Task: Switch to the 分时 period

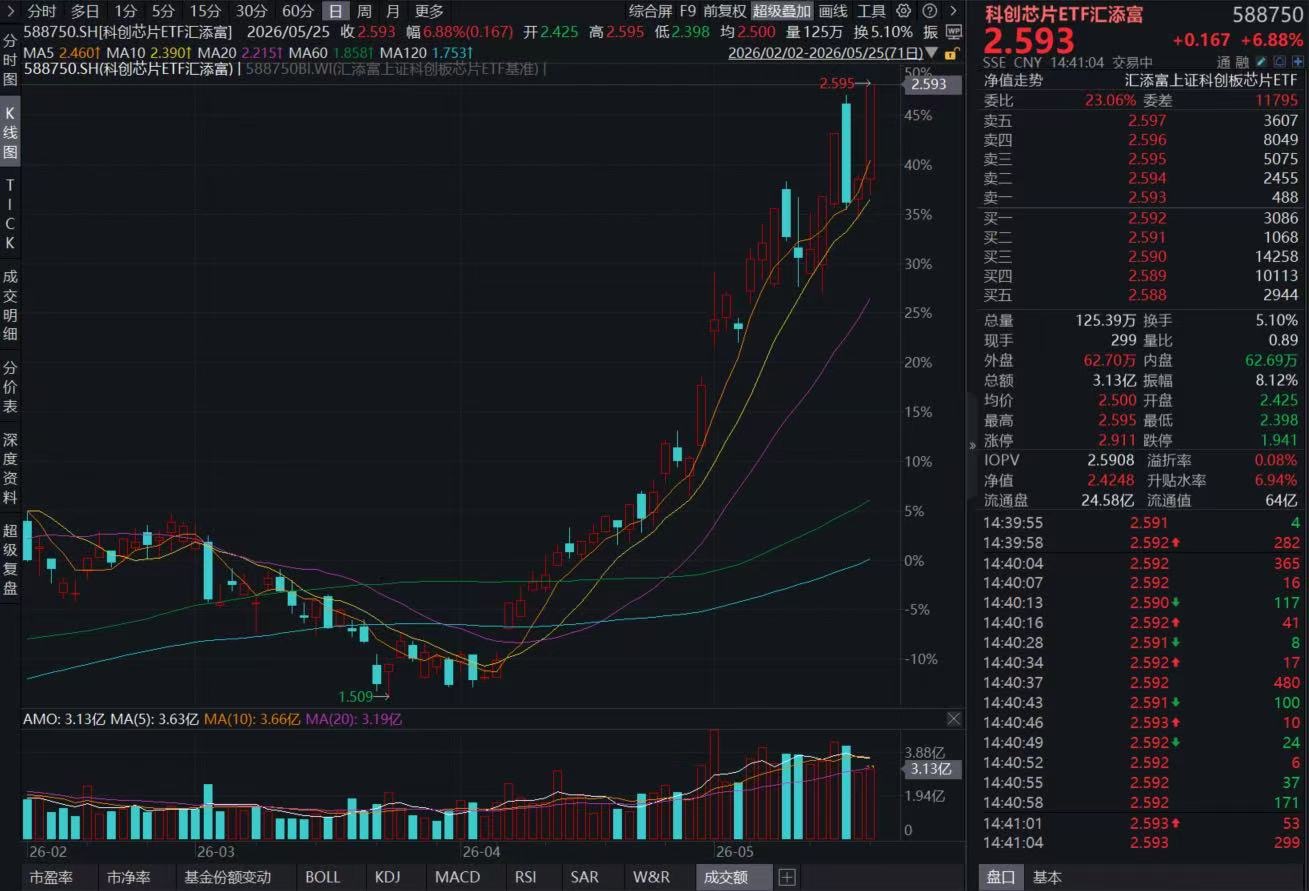Action: 42,11
